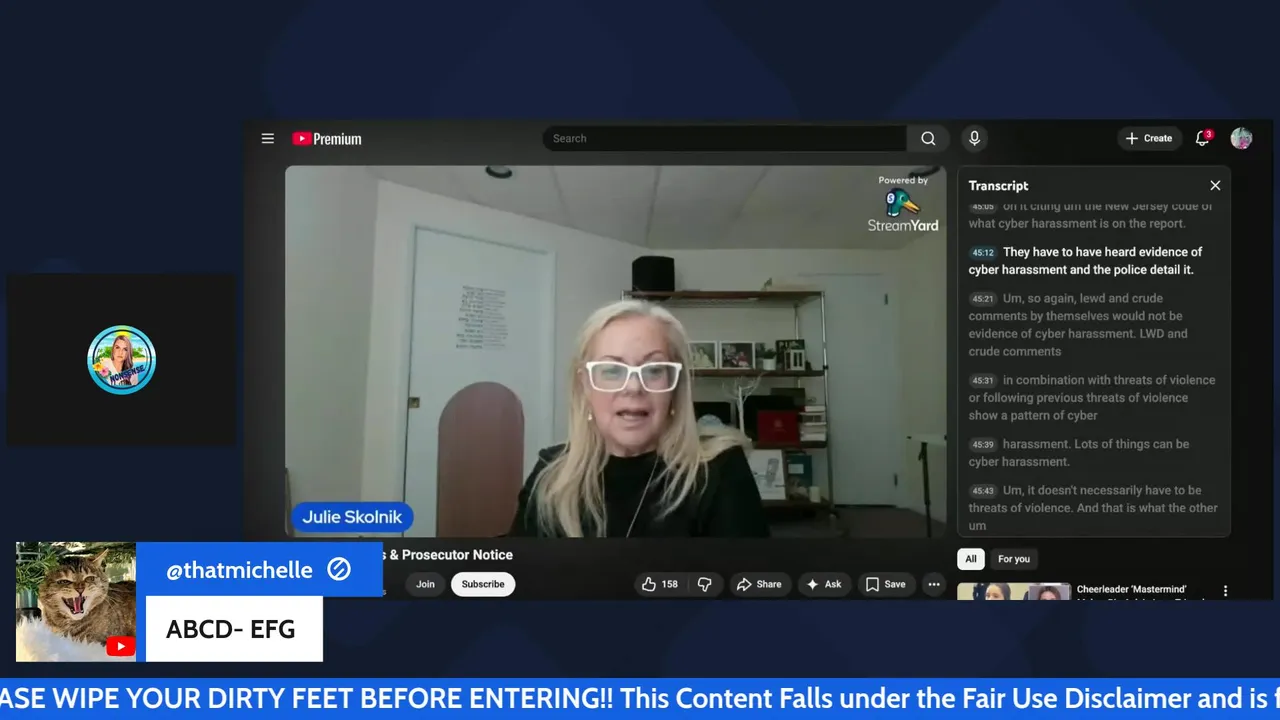Jump to transcript timestamp 45:31
Screen dimensions: 1280x720
(983, 381)
